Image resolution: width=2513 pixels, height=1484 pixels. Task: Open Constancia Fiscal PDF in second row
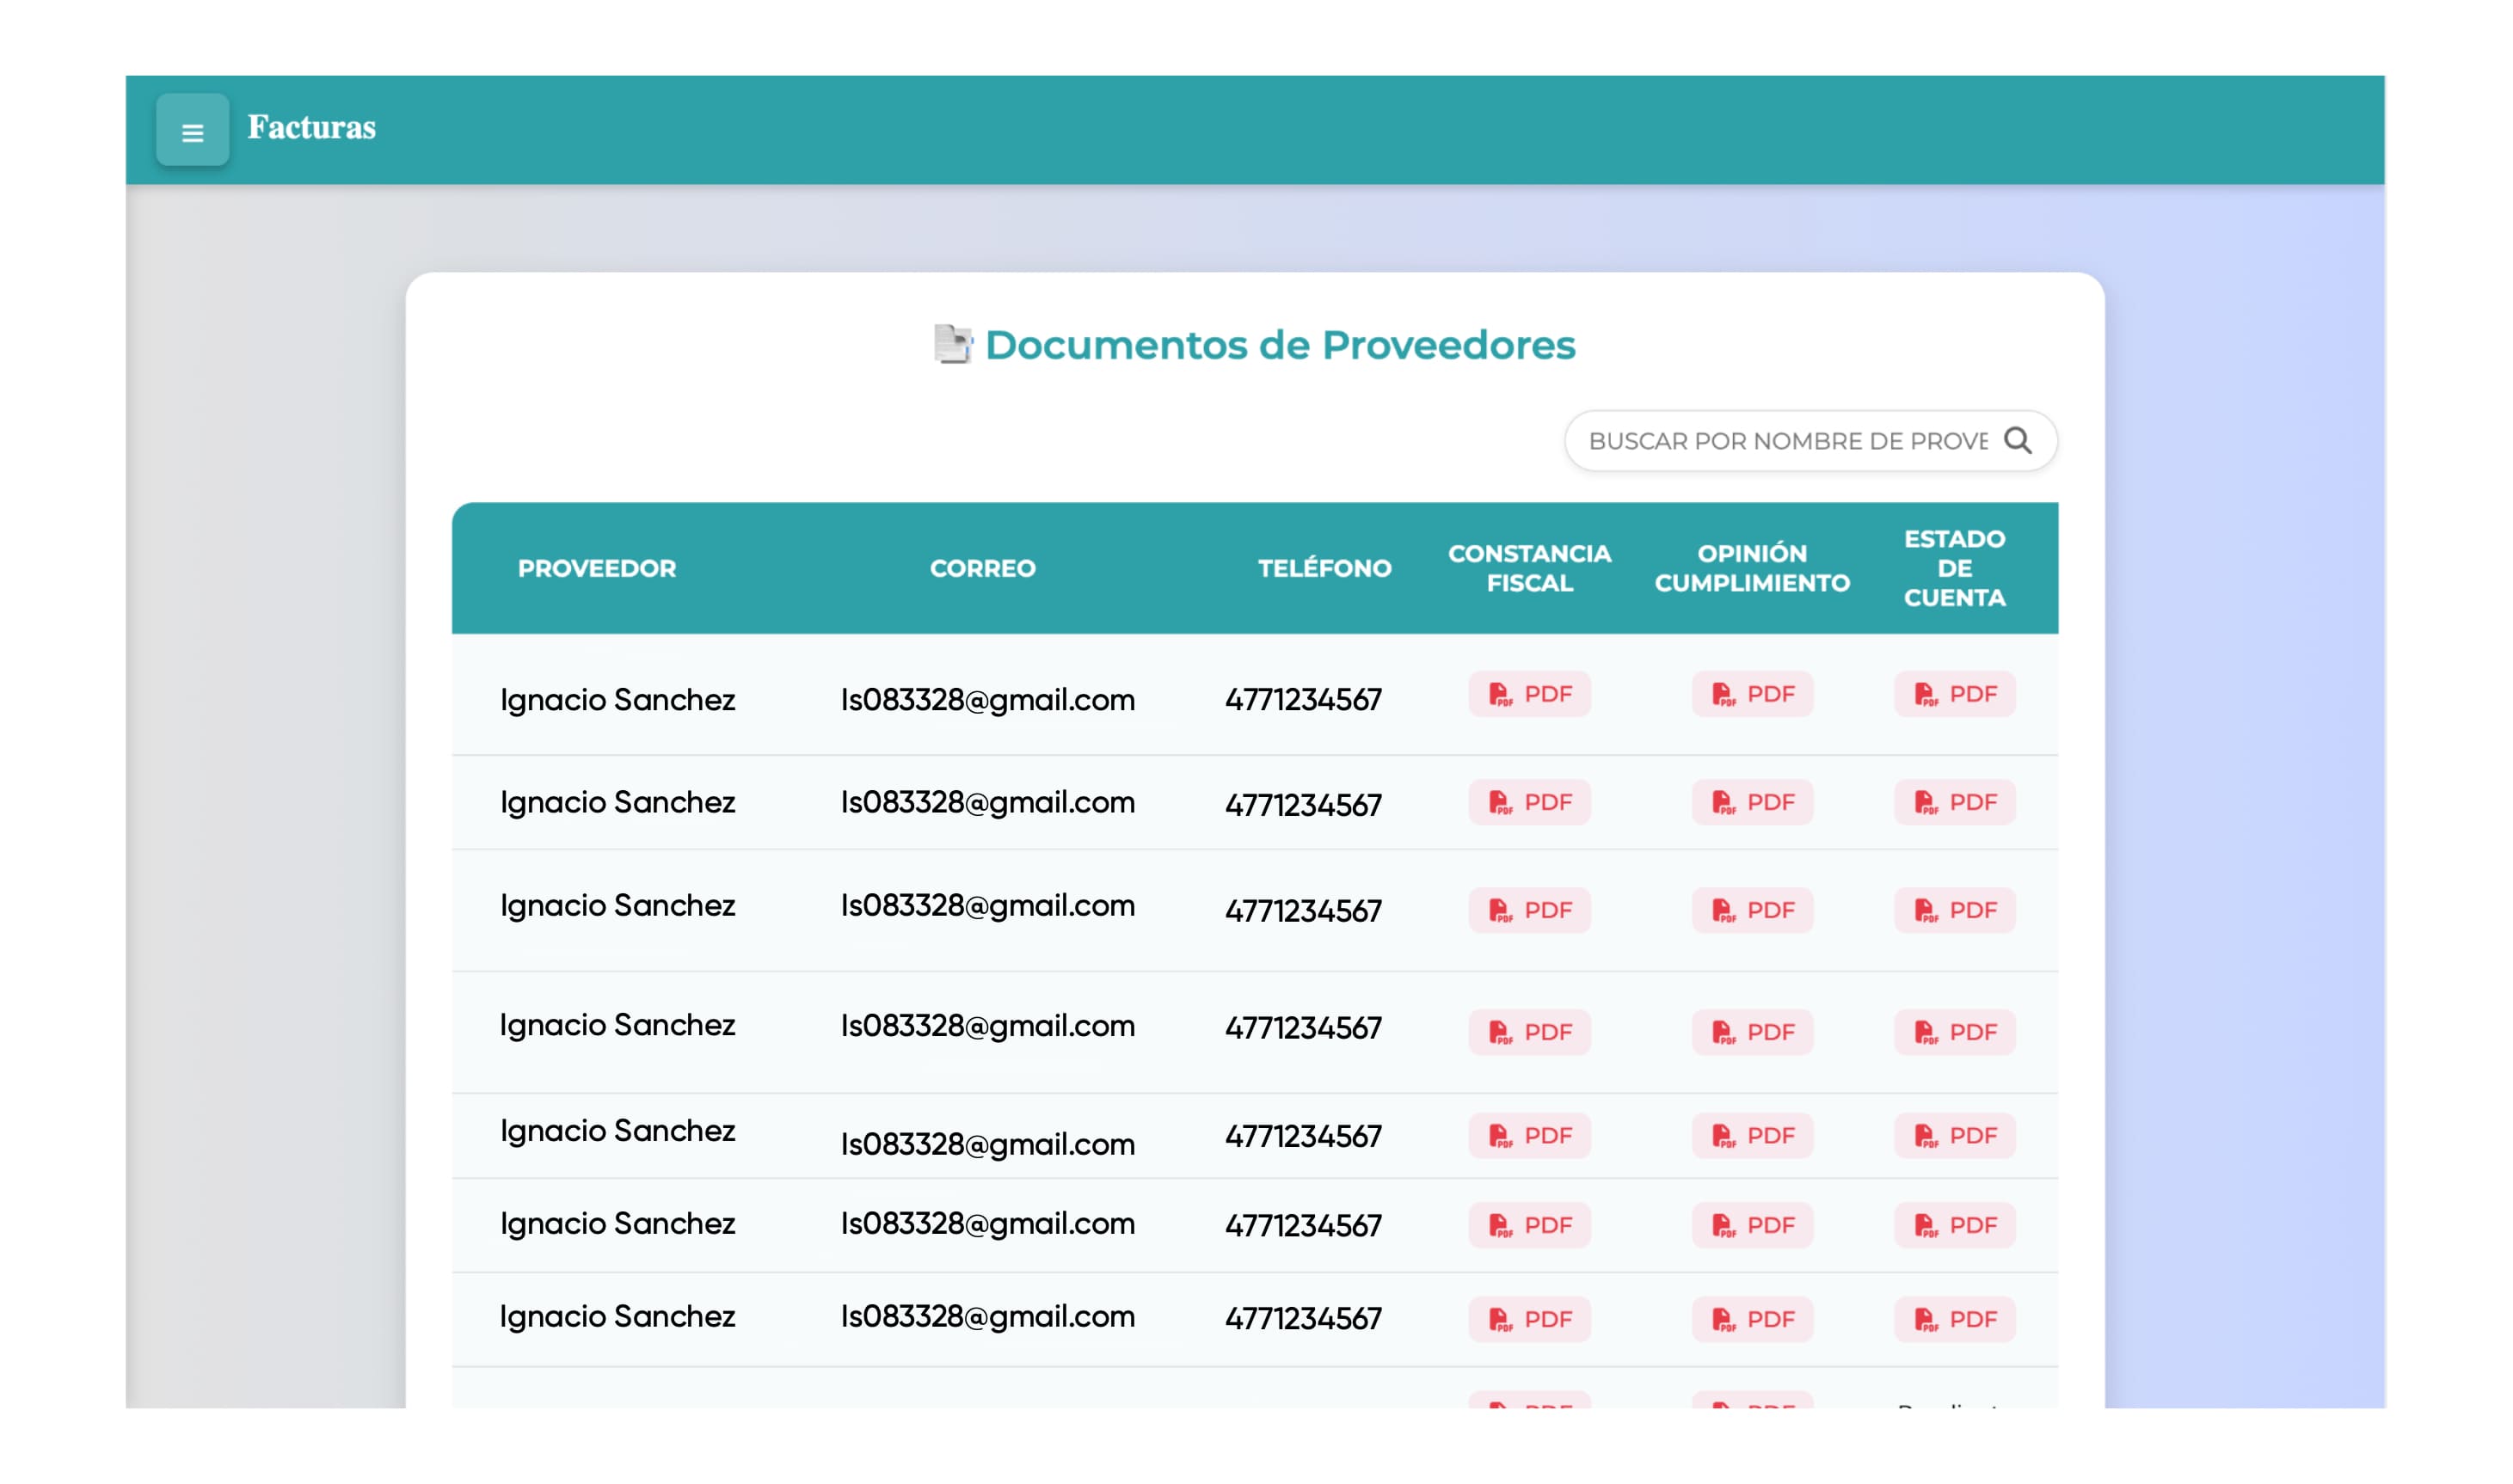[1530, 802]
